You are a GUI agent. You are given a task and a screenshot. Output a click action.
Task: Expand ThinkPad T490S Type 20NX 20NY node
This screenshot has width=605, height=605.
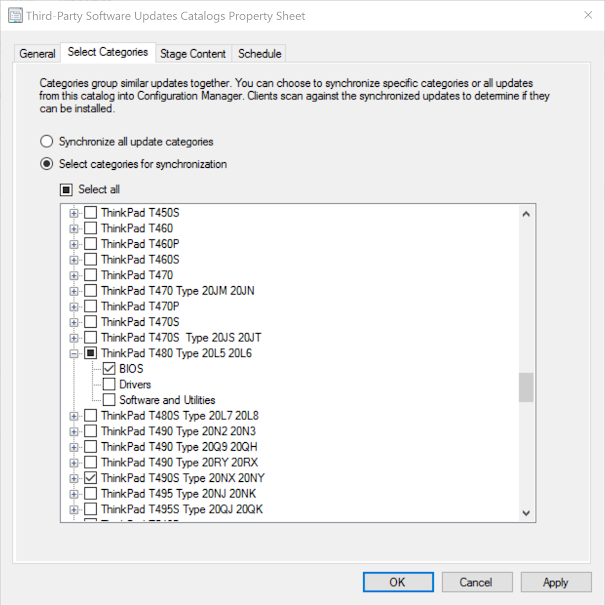click(74, 478)
